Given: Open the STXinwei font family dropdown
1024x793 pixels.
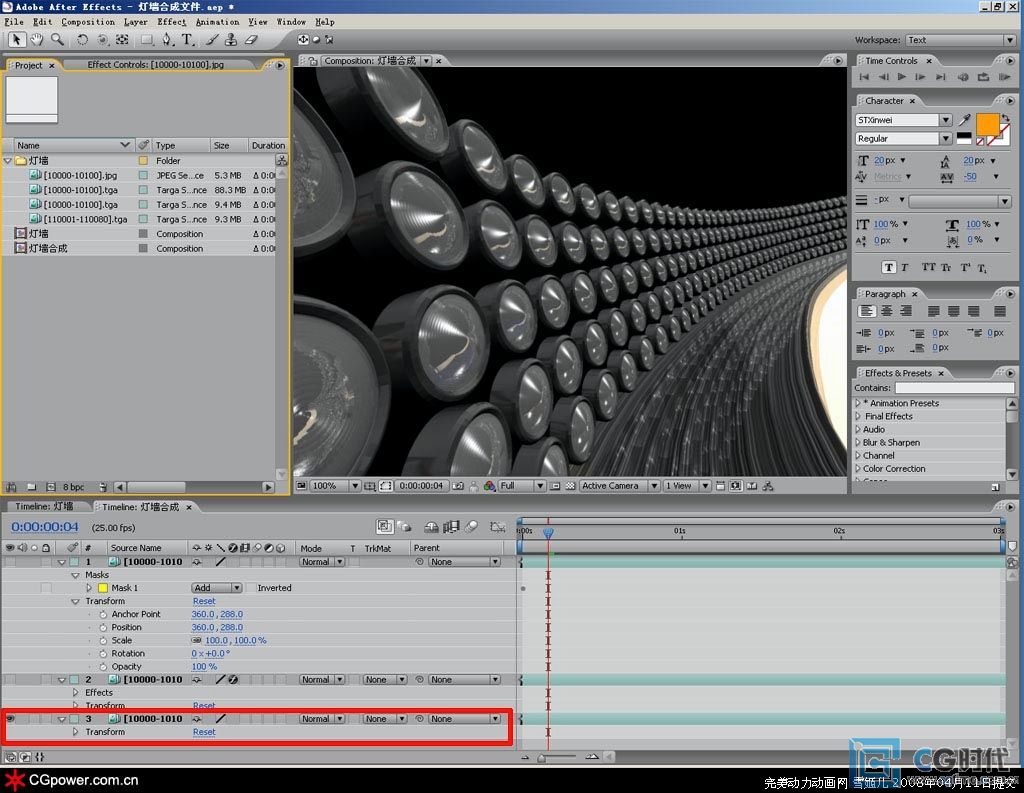Looking at the screenshot, I should [x=946, y=120].
